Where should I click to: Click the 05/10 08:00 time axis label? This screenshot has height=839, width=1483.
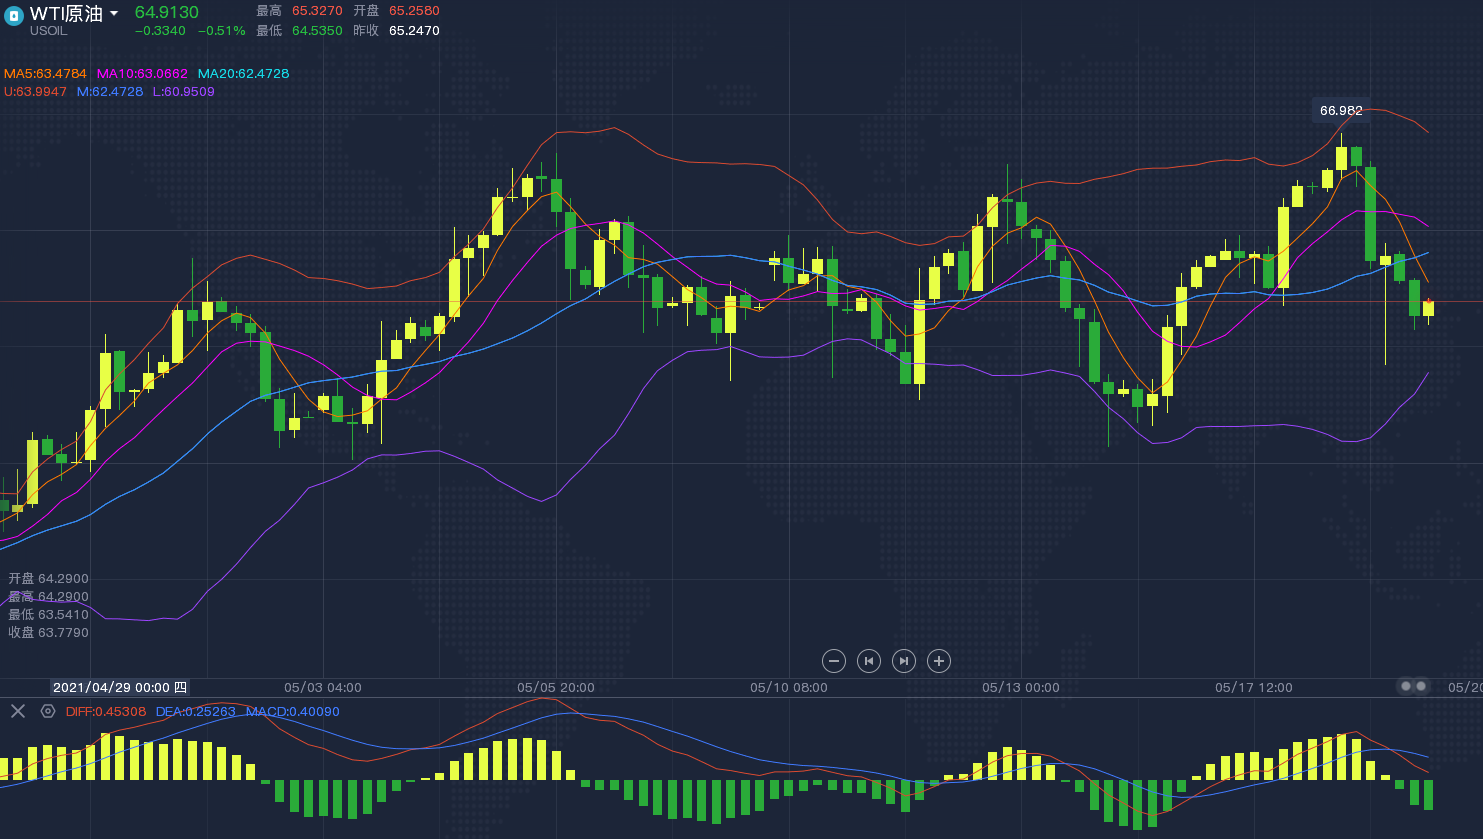coord(789,688)
